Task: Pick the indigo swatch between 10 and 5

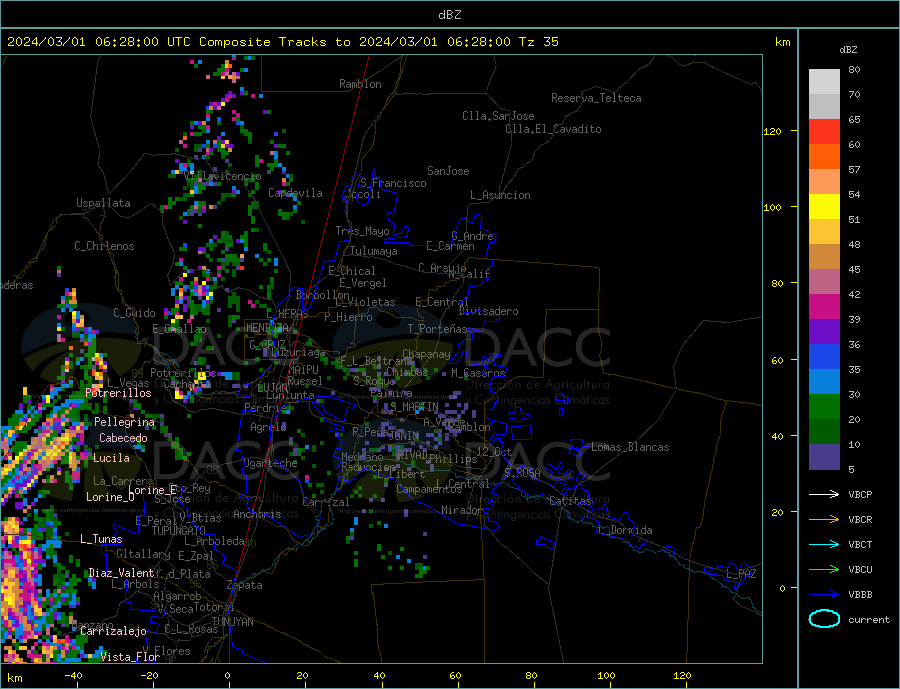Action: (x=824, y=457)
